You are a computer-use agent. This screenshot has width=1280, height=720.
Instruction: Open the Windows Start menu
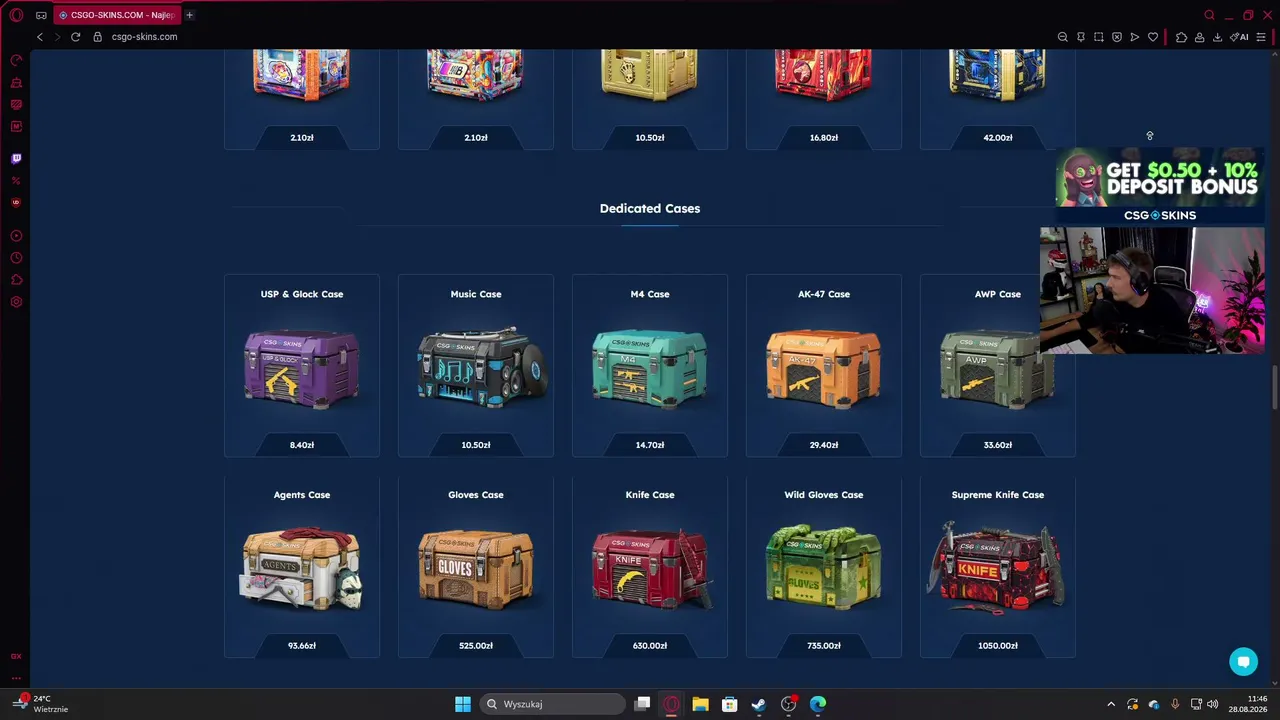click(463, 704)
